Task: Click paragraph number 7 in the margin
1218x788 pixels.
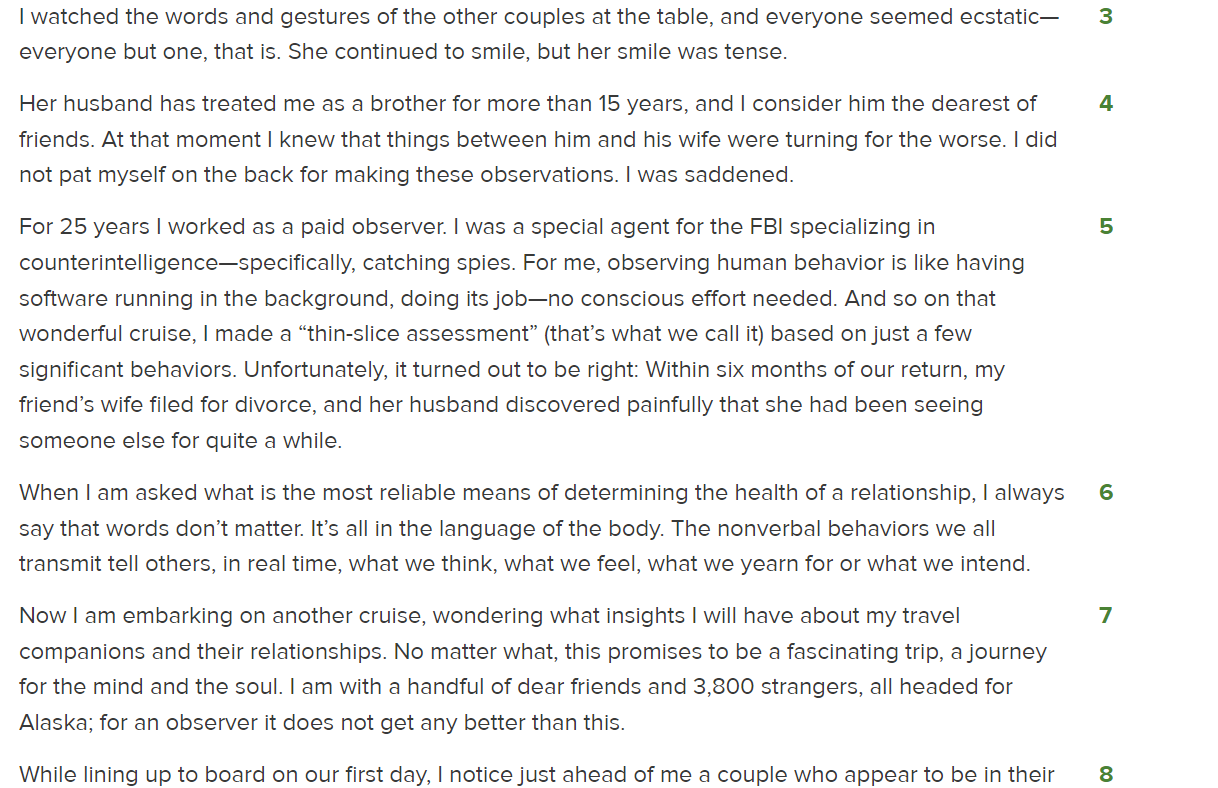Action: click(1105, 616)
